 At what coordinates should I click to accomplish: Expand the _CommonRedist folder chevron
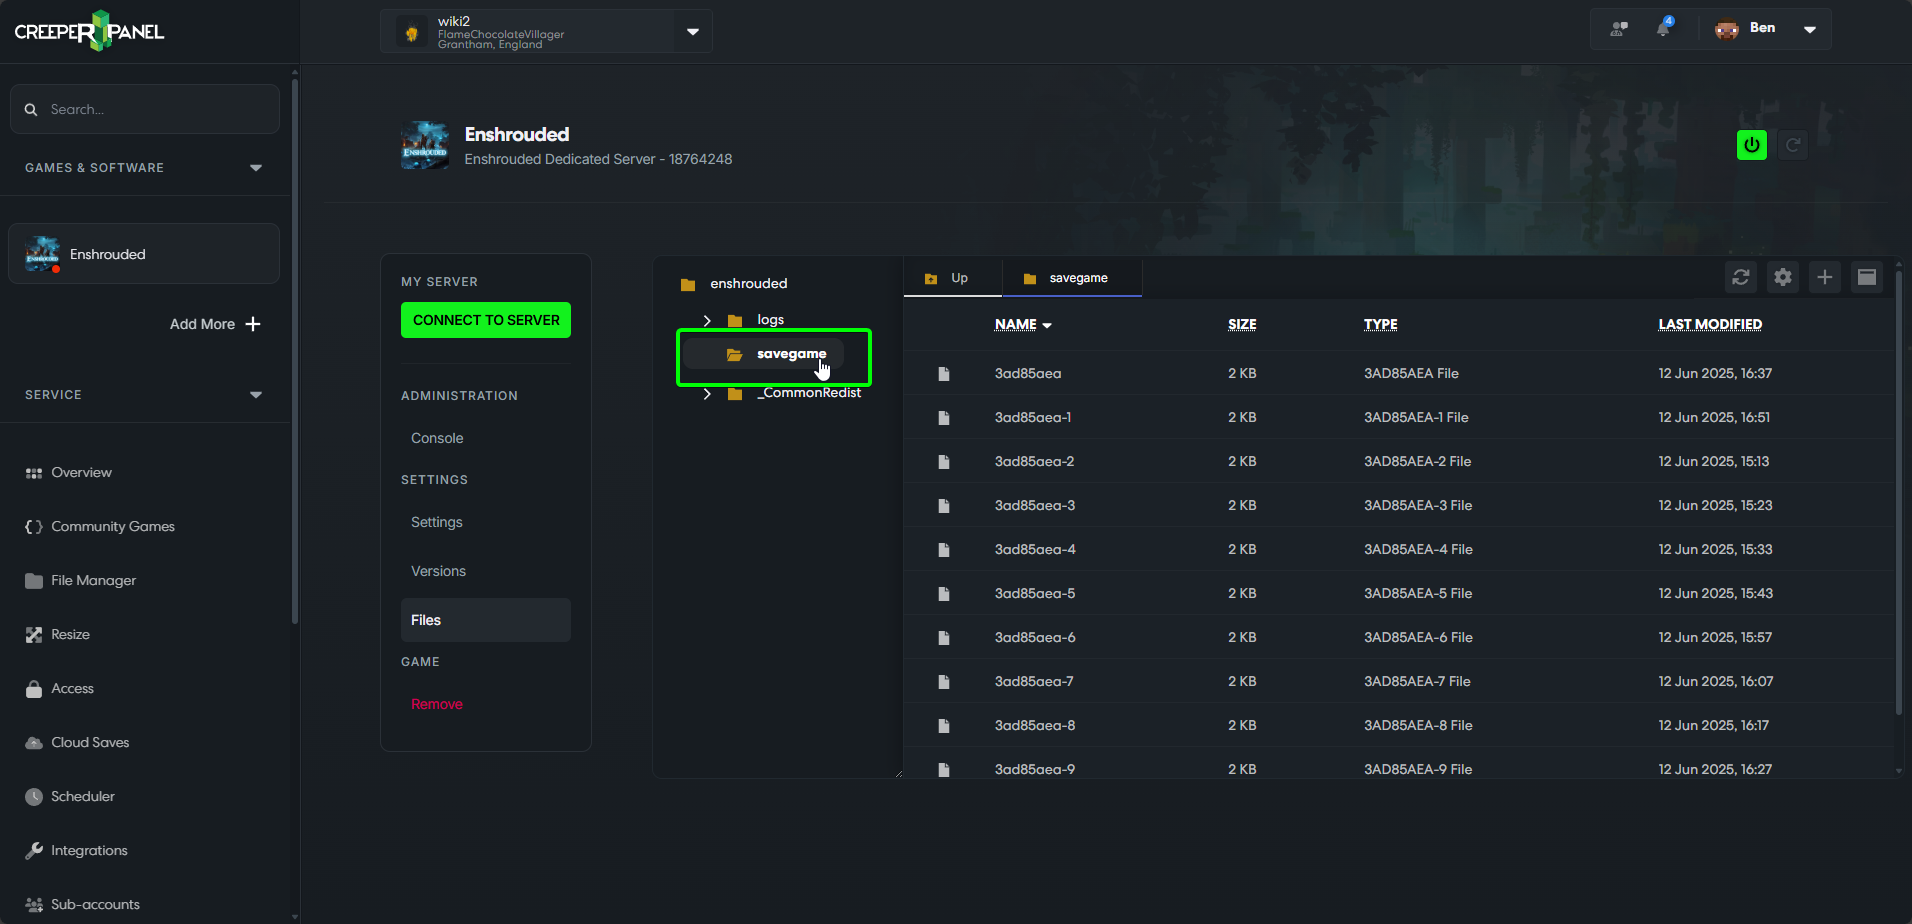(x=707, y=393)
